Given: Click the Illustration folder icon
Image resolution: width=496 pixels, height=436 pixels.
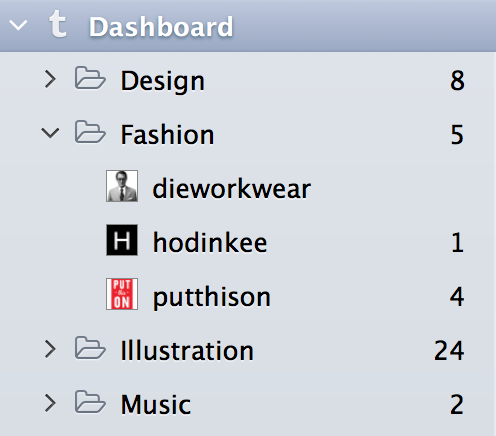Looking at the screenshot, I should pos(90,348).
